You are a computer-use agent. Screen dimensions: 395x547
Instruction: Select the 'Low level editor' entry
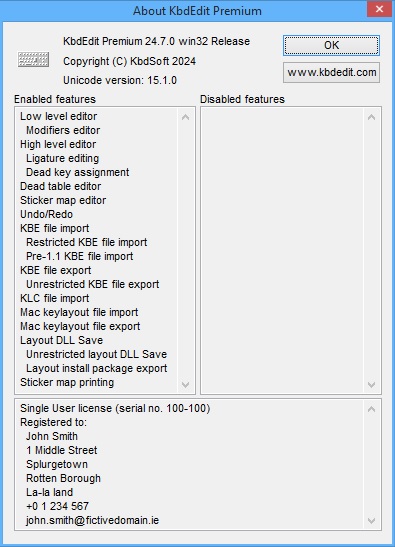pyautogui.click(x=58, y=117)
